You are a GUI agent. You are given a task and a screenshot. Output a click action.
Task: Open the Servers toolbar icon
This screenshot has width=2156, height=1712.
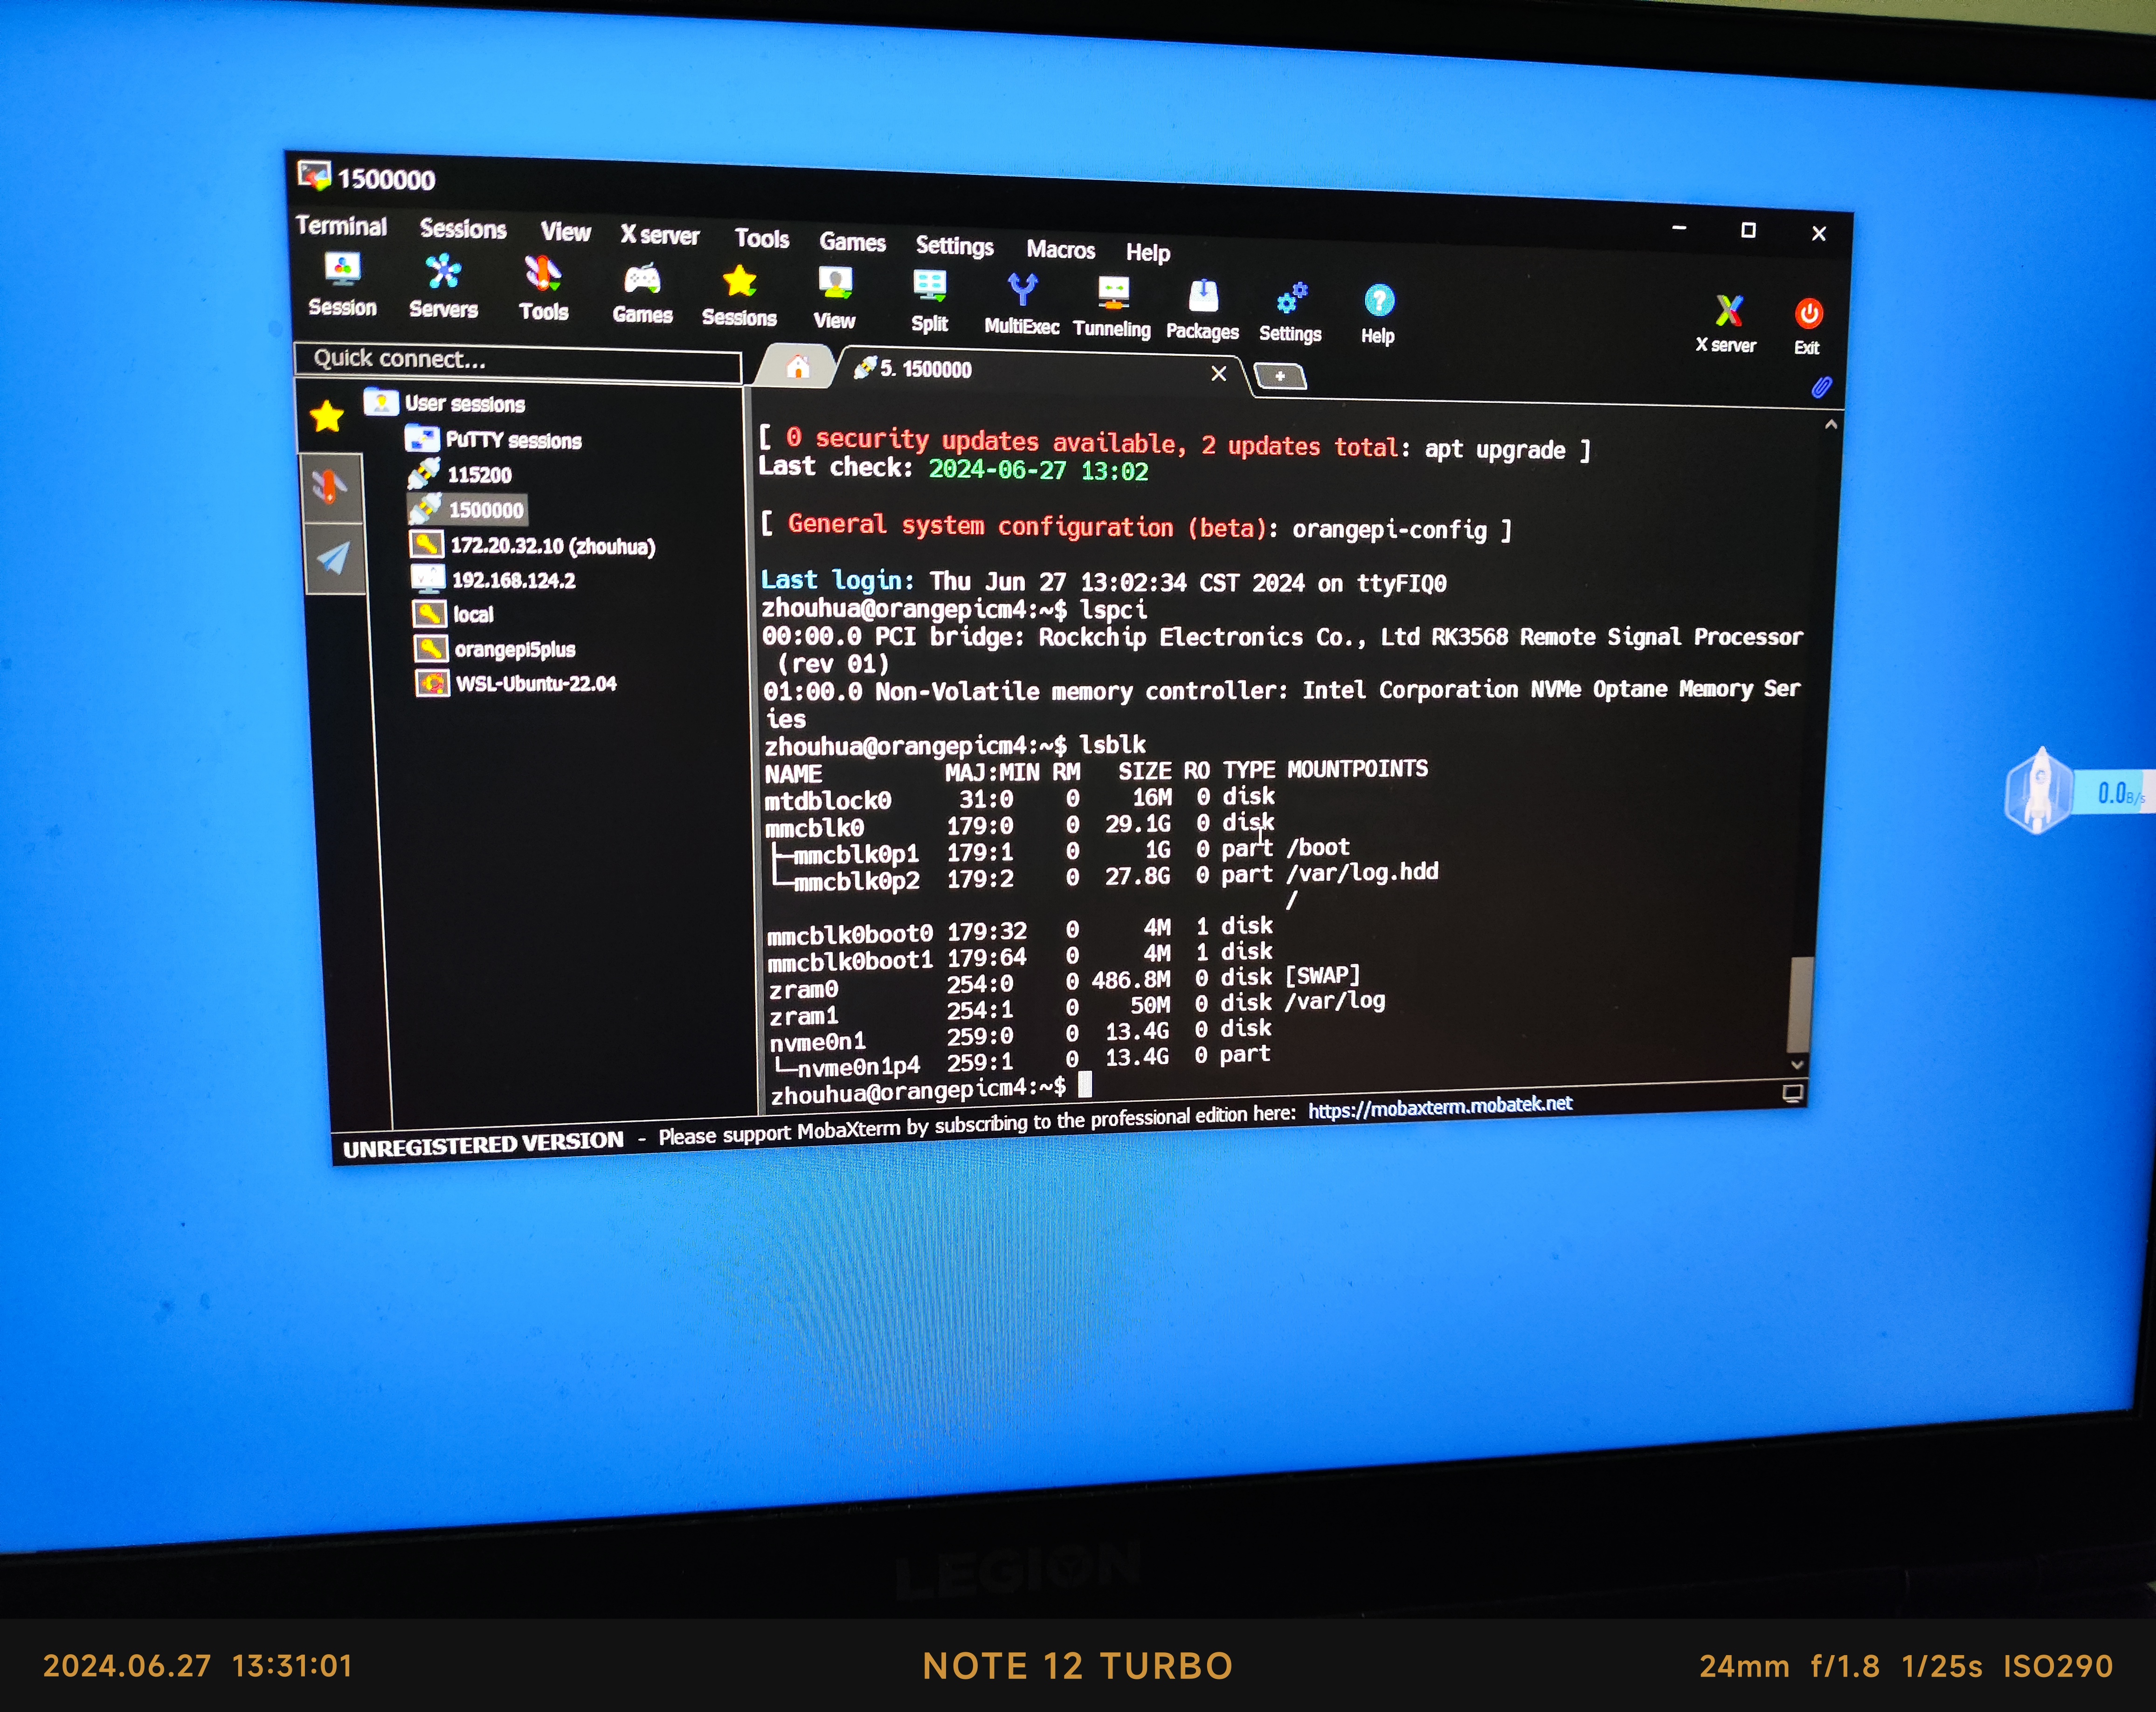[x=443, y=286]
